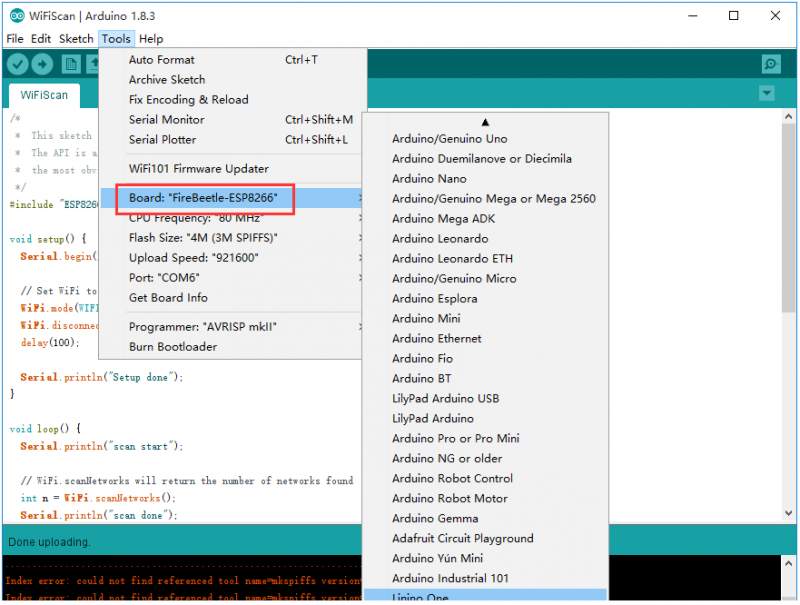
Task: Expand Programmer AVRISP mkII submenu
Action: tap(233, 326)
